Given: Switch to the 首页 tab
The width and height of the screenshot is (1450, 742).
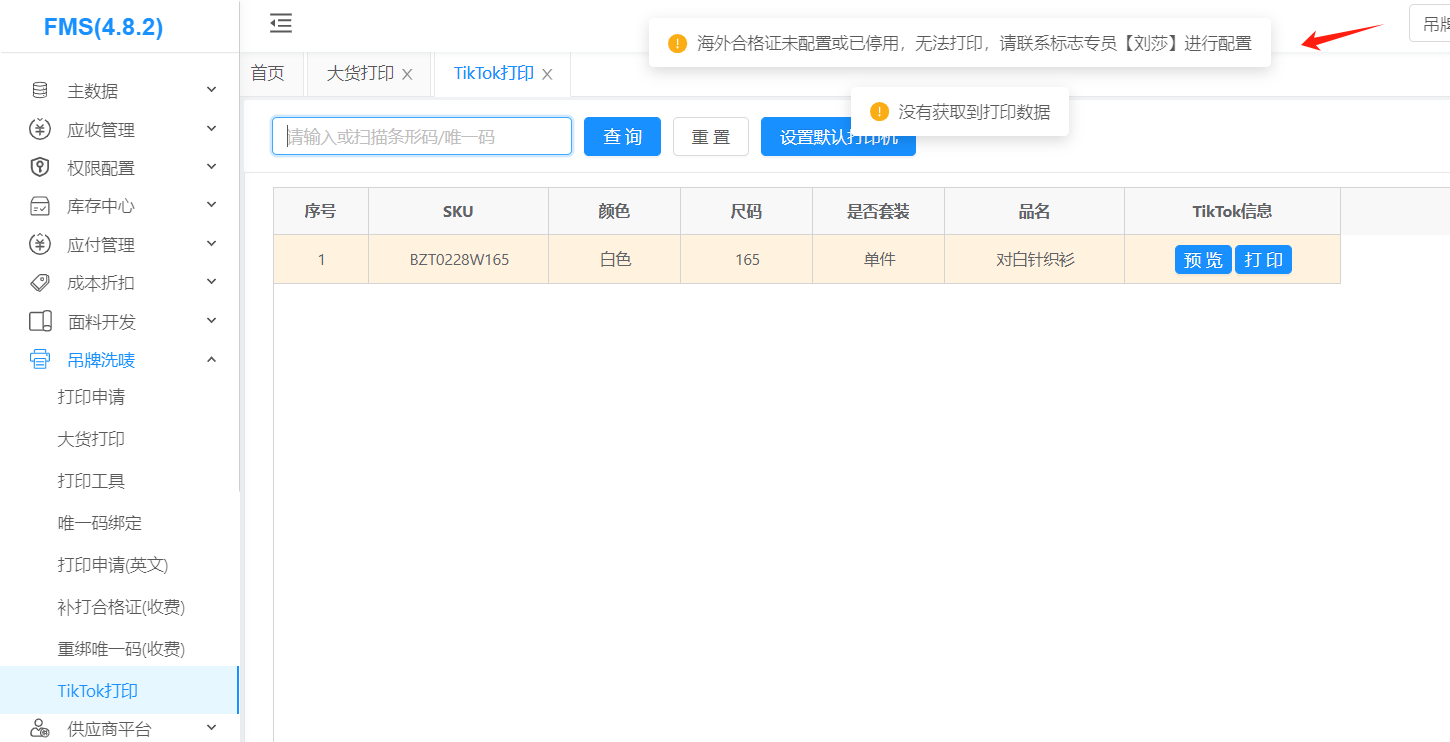Looking at the screenshot, I should coord(268,74).
